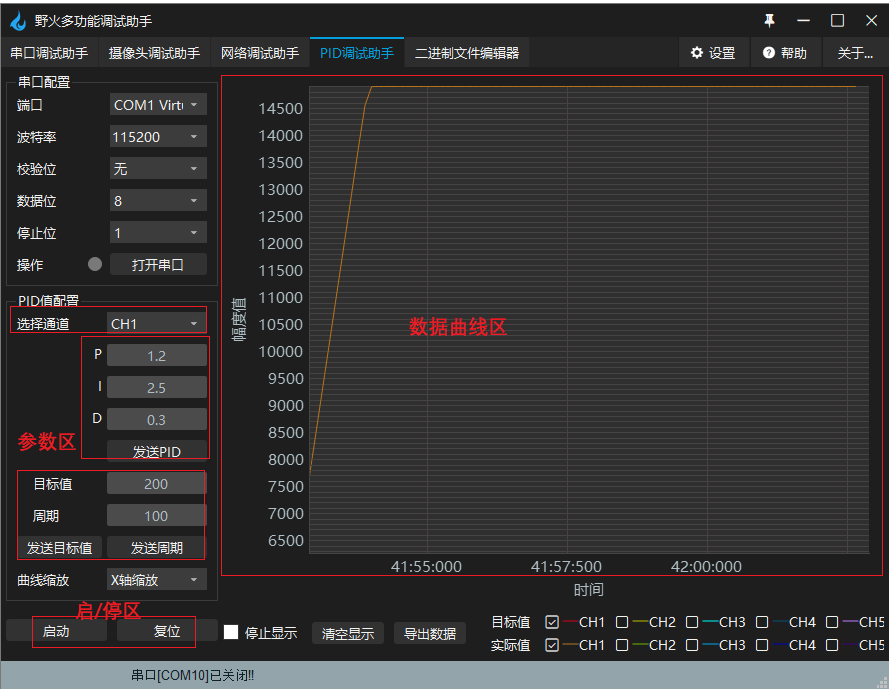Click the P parameter input field
889x689 pixels.
click(x=157, y=355)
